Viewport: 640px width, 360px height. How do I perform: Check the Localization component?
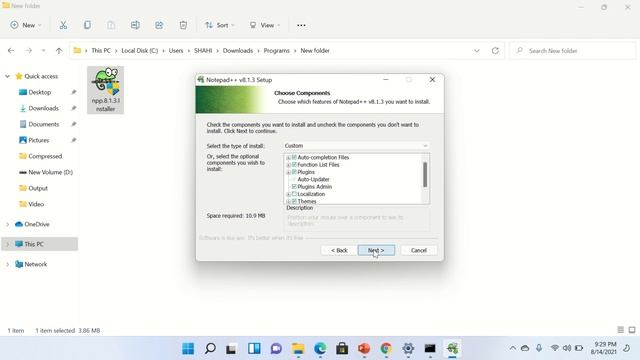294,194
